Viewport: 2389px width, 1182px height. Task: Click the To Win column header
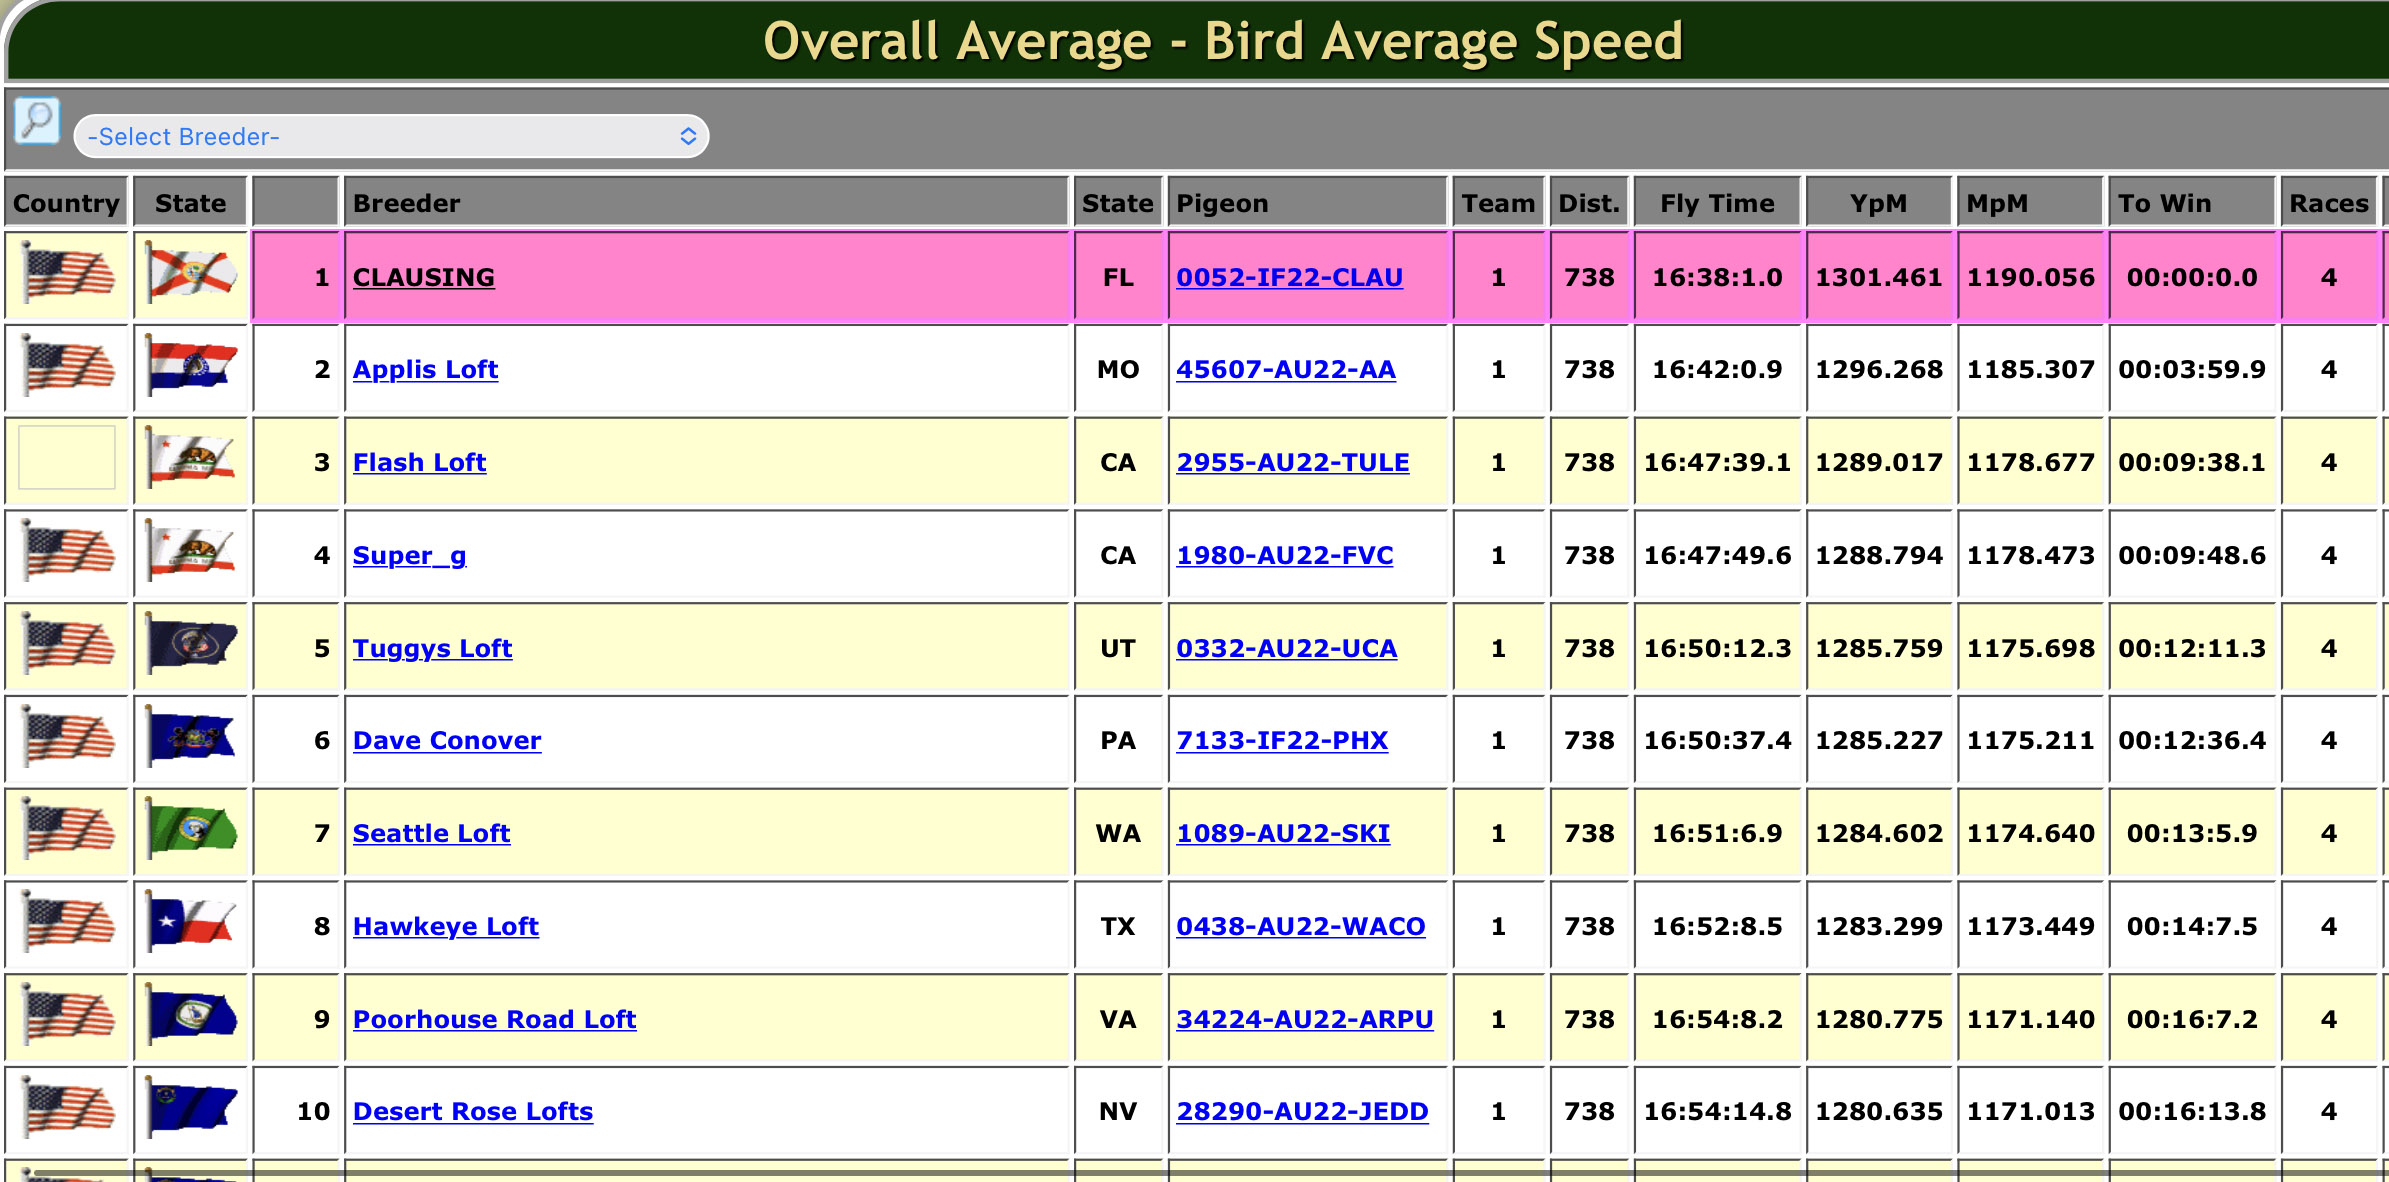(2164, 203)
